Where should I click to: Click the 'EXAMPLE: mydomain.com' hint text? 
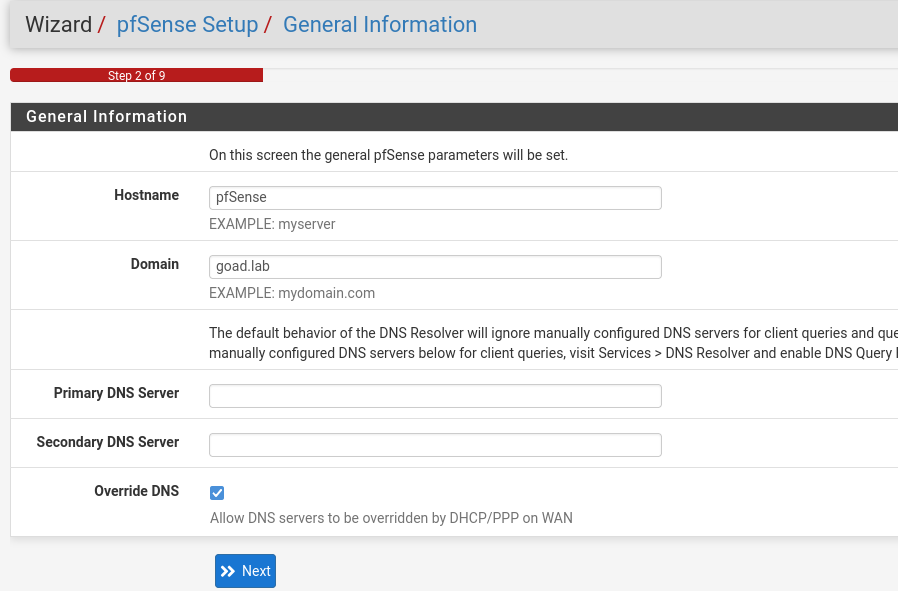292,293
